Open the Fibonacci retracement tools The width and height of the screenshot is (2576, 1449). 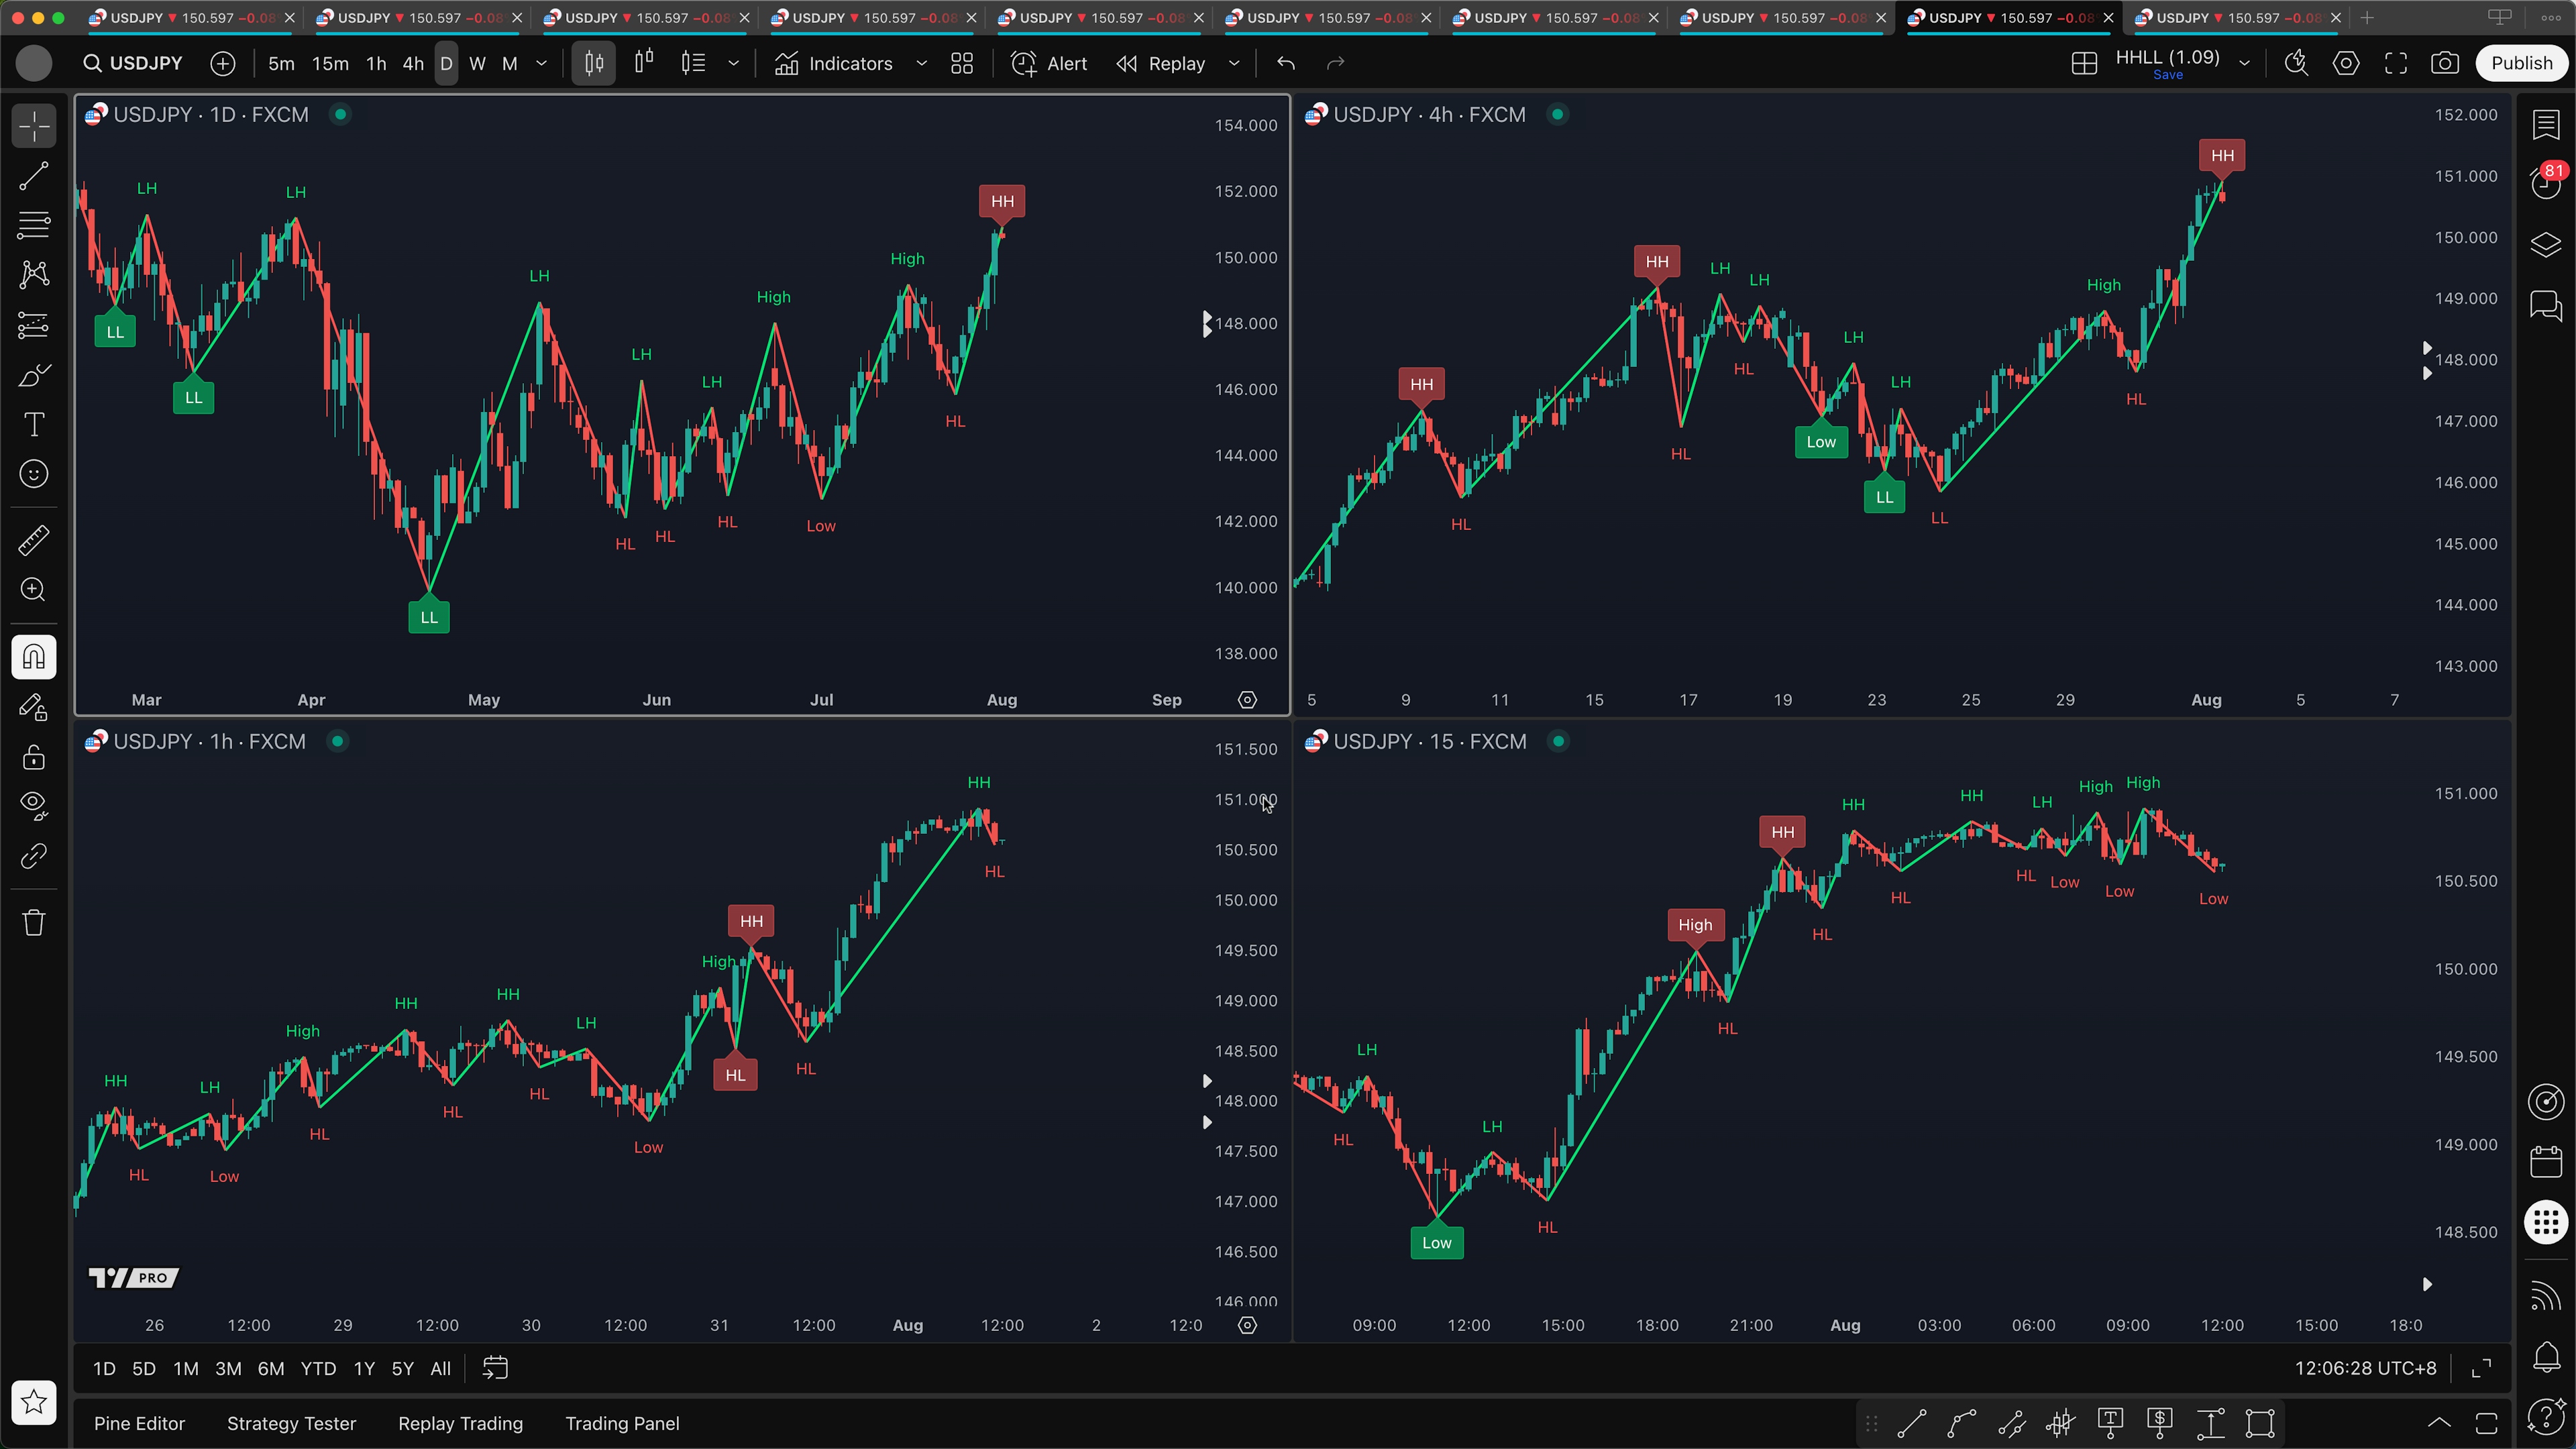34,226
